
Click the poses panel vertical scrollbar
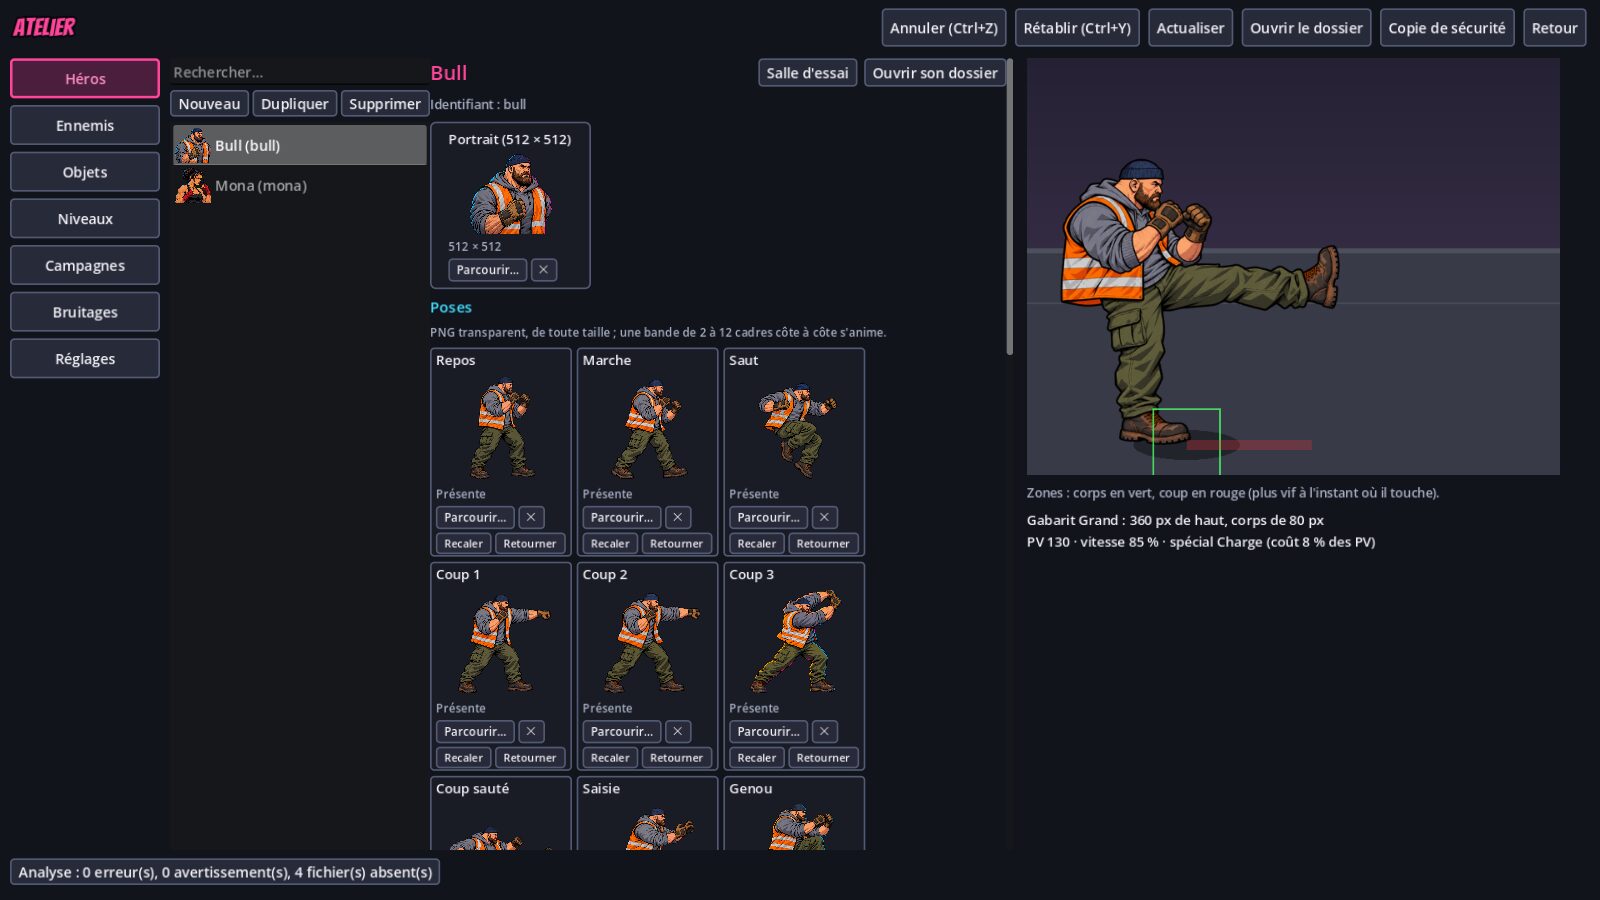1009,207
